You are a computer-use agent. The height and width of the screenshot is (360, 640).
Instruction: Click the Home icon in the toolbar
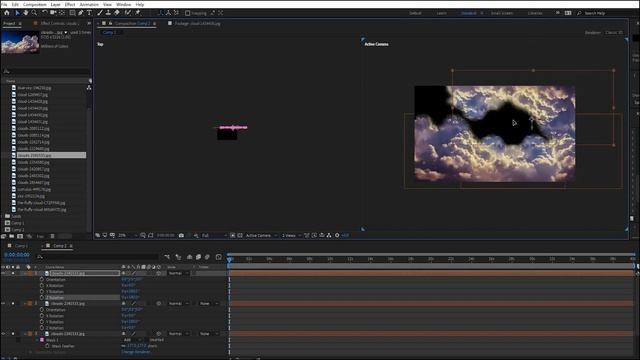pyautogui.click(x=7, y=13)
